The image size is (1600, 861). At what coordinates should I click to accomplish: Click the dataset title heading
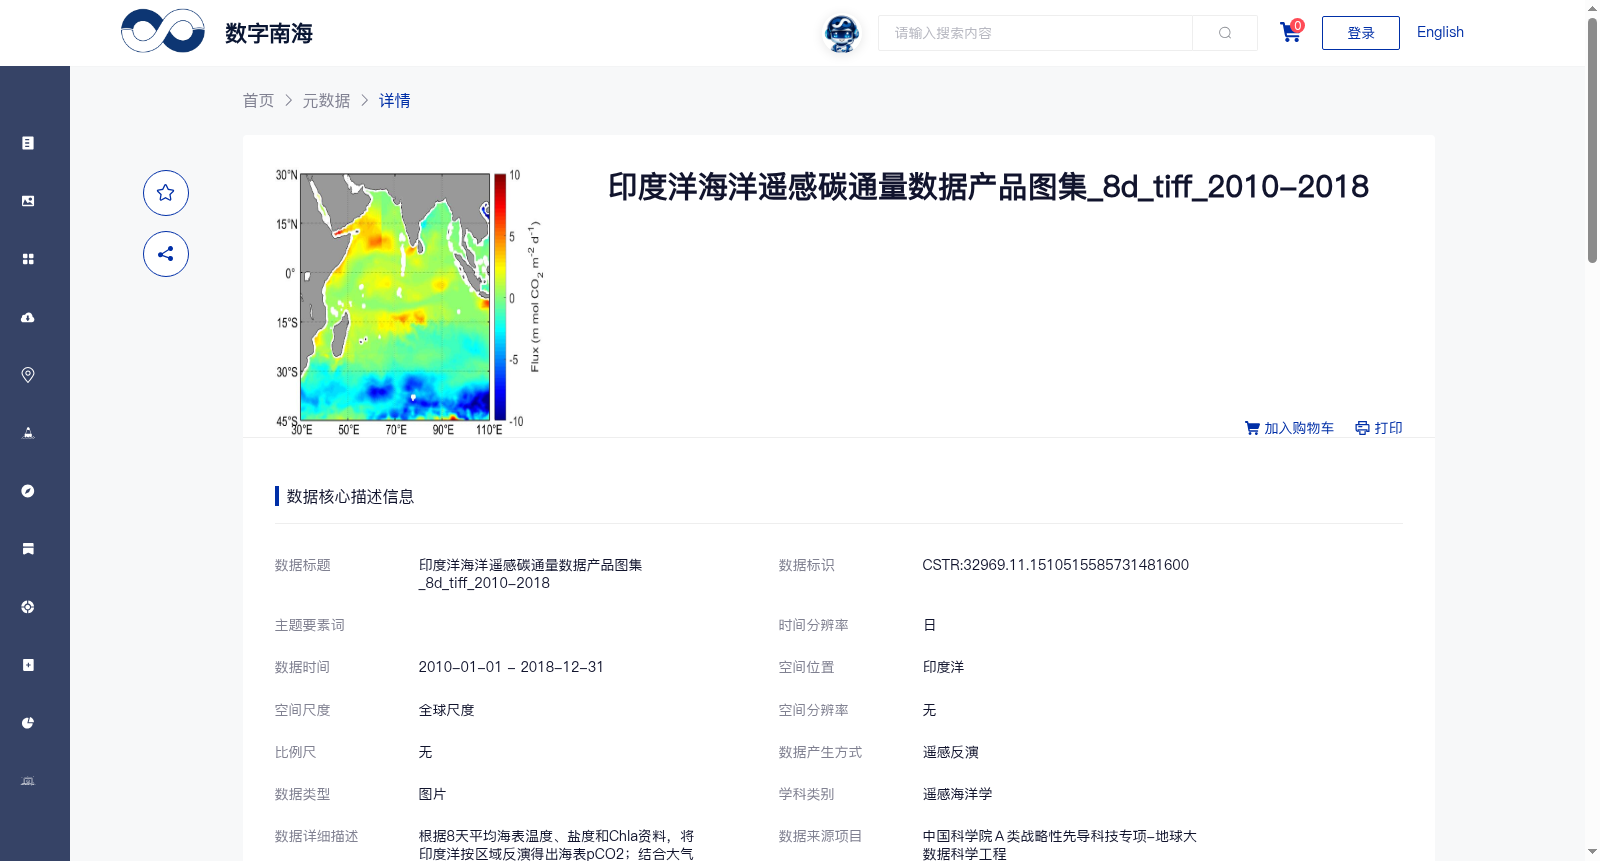point(988,187)
